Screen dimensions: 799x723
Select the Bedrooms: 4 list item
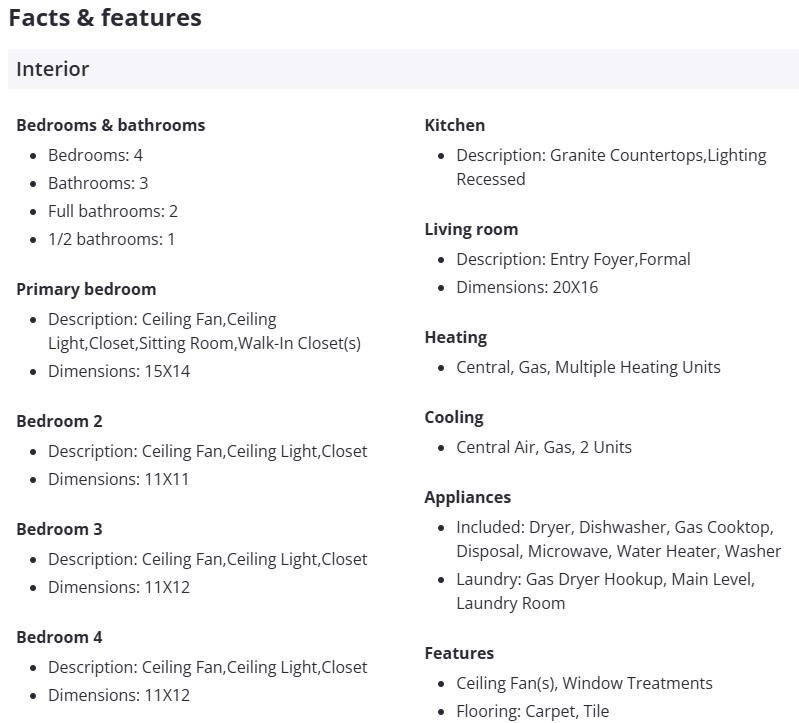pos(95,155)
